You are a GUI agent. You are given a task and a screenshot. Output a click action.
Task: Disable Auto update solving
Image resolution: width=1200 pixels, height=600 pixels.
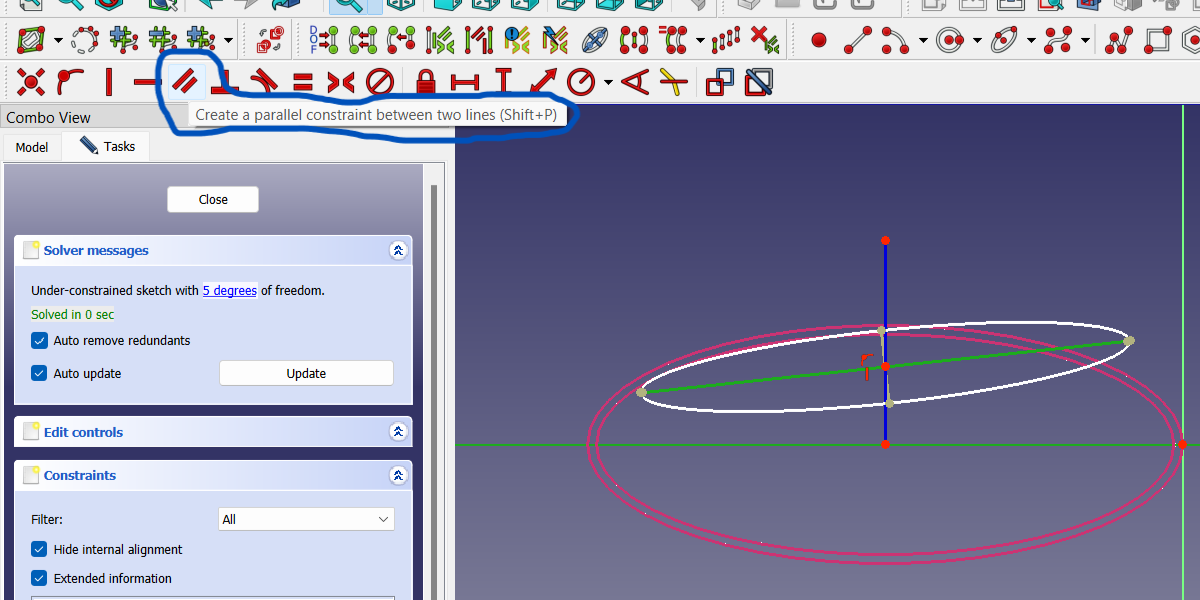click(x=38, y=373)
